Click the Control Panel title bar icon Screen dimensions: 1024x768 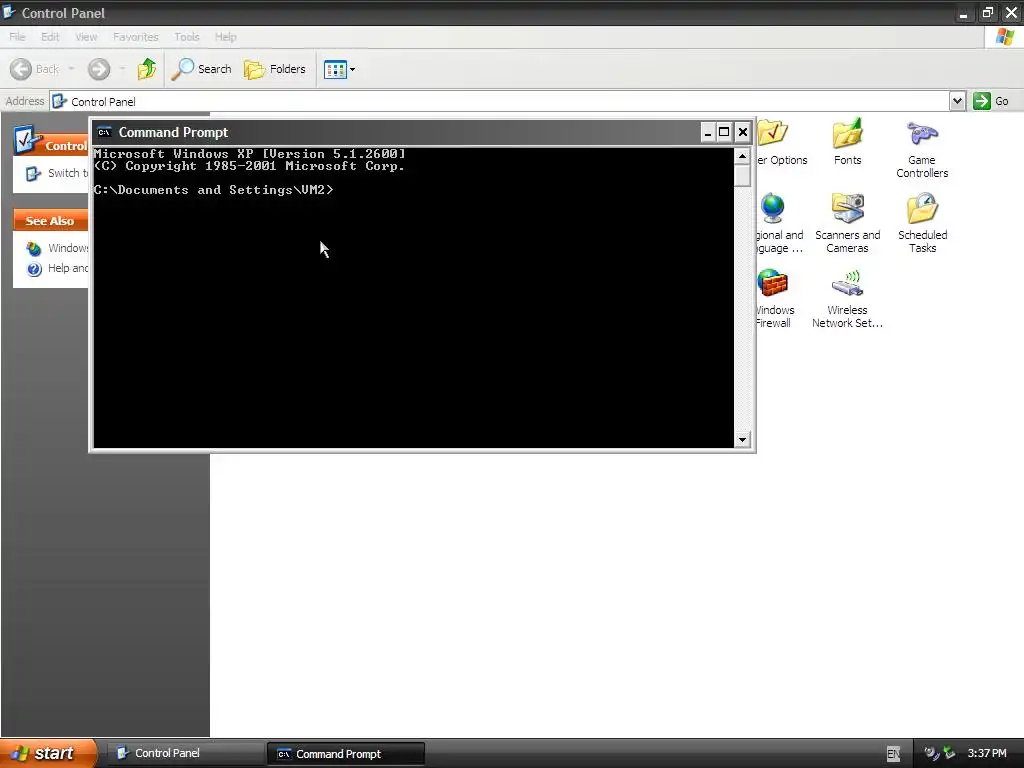point(9,12)
